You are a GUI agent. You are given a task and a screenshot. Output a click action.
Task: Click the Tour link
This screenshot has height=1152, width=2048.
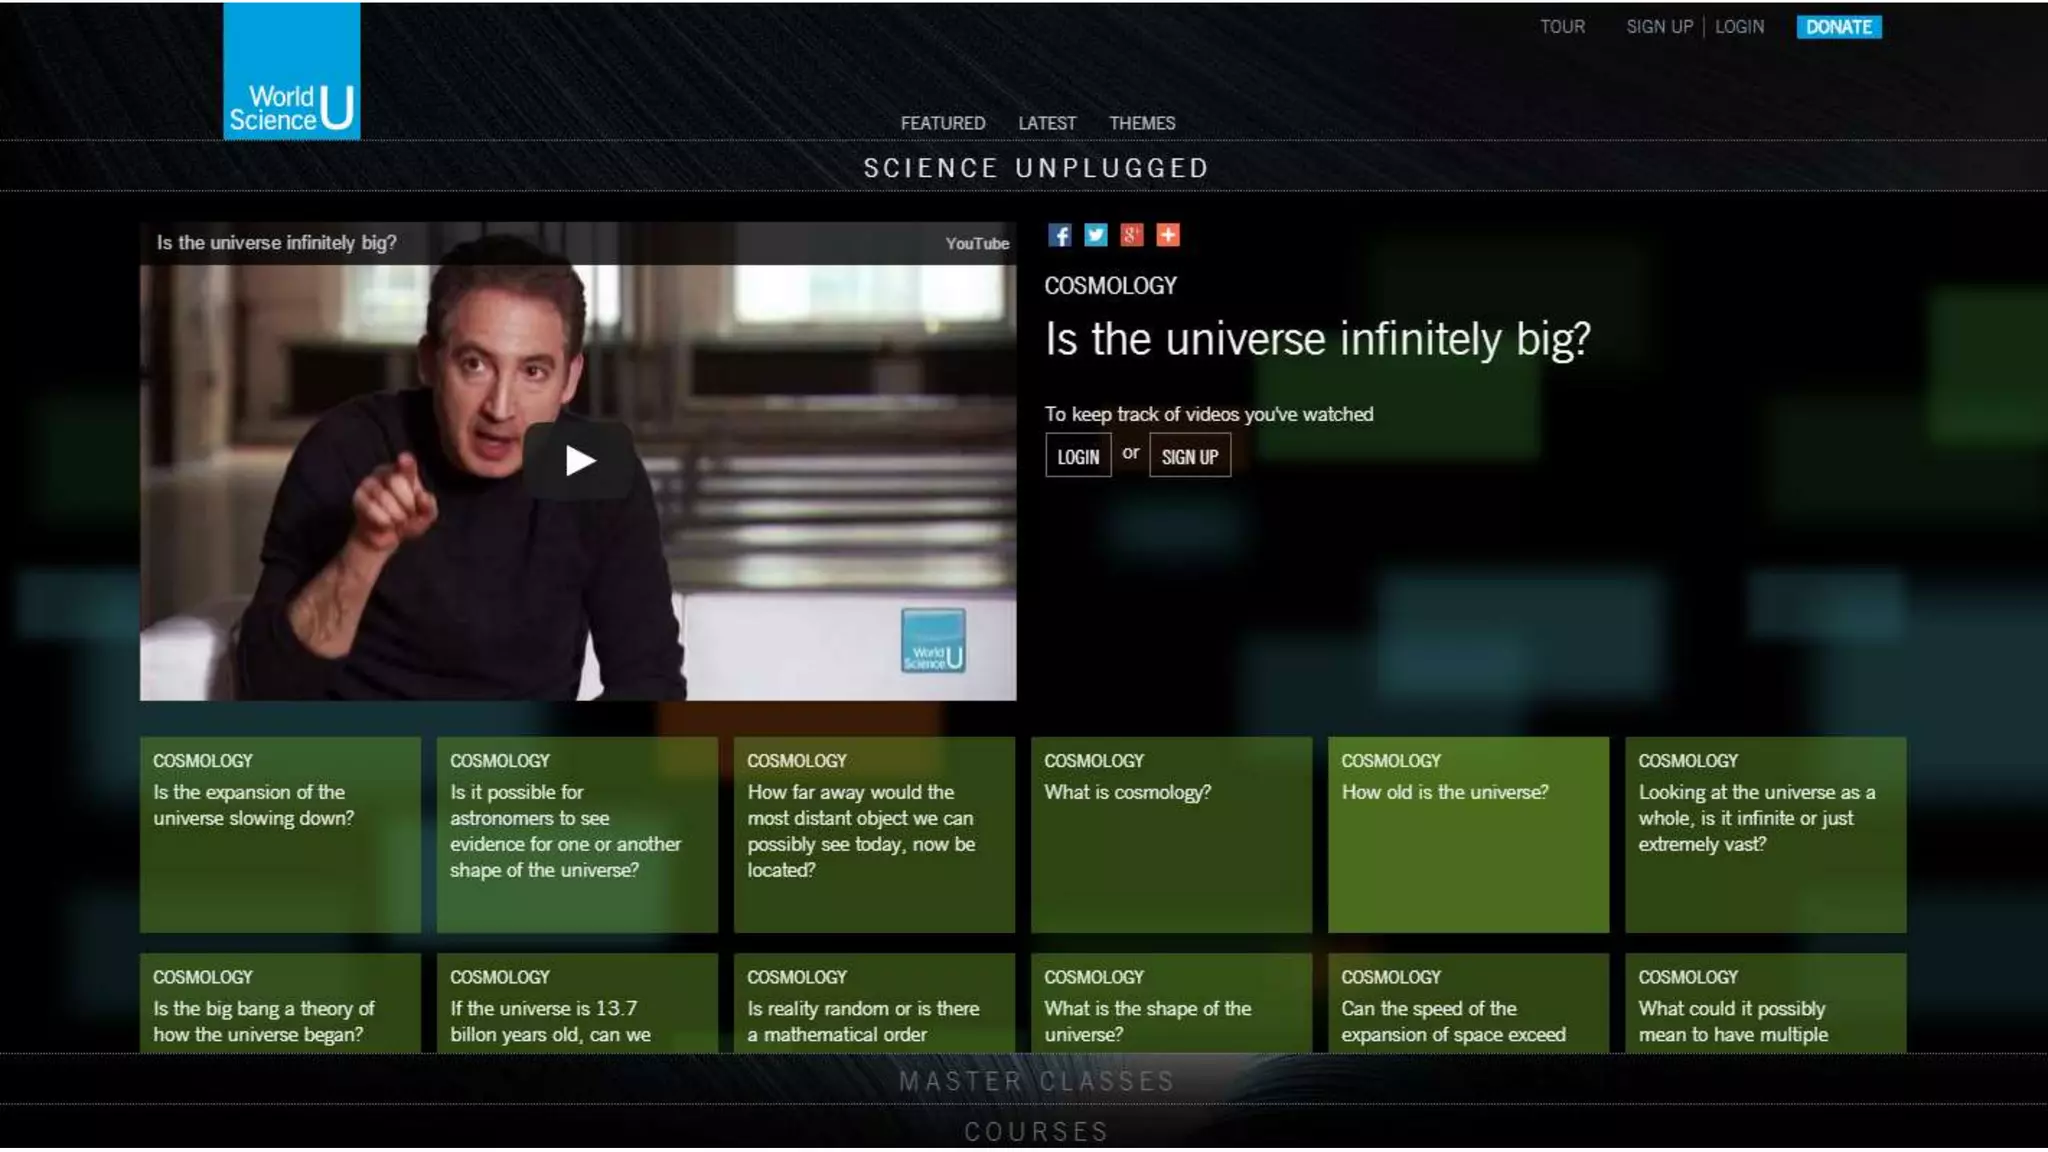(1561, 27)
